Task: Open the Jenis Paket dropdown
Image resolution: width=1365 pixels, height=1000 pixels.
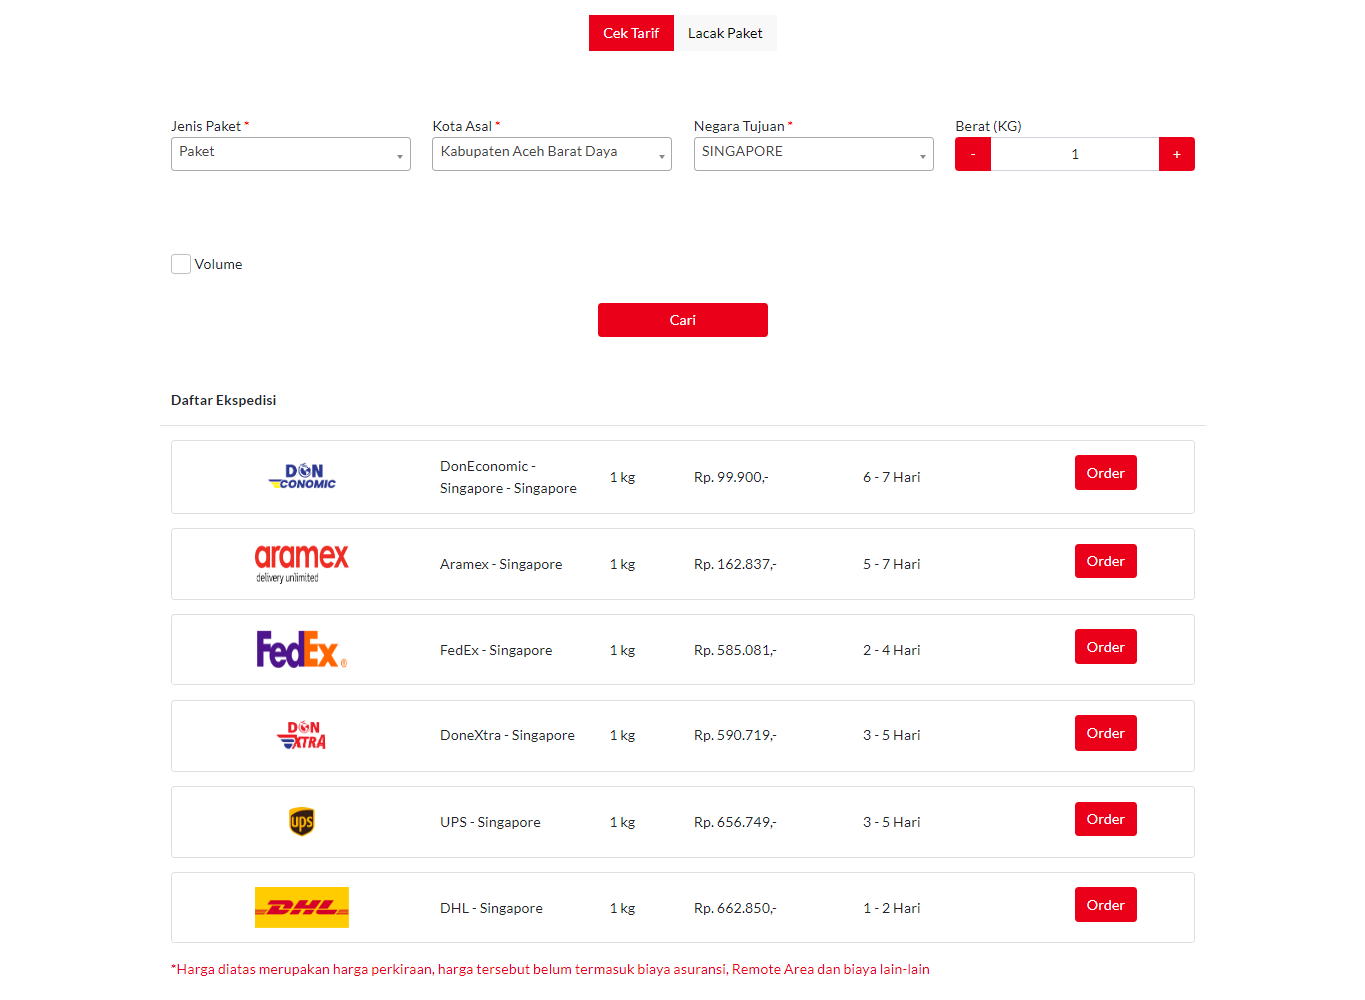Action: 290,154
